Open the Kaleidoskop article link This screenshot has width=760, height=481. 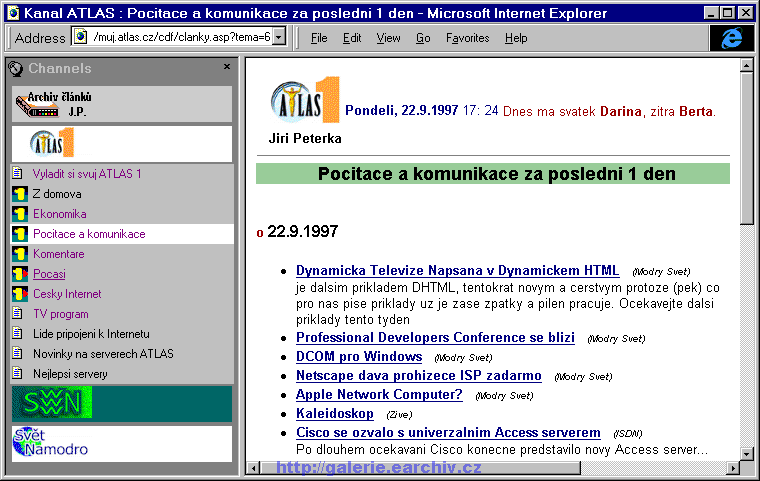[x=334, y=414]
